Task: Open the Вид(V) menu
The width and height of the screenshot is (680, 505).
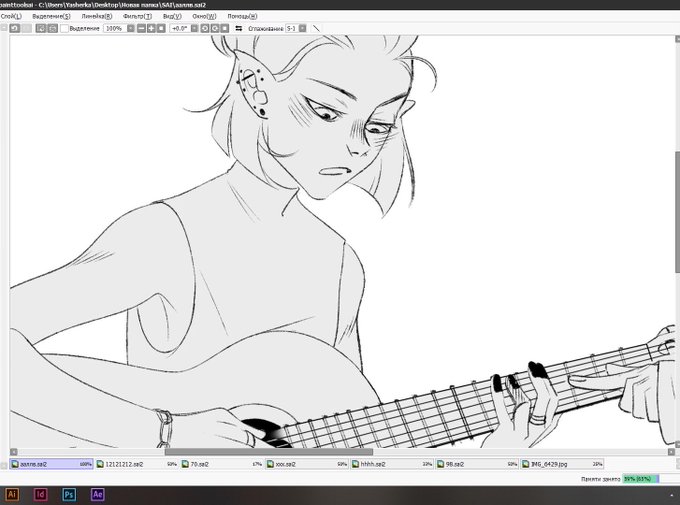Action: point(172,16)
